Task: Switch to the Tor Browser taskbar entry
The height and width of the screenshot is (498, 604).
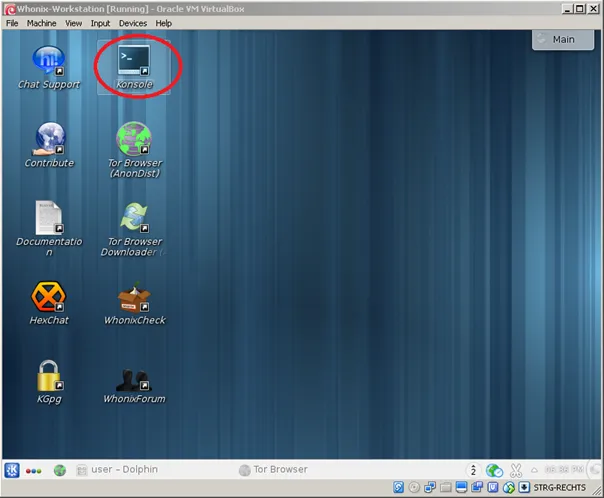Action: pyautogui.click(x=273, y=469)
